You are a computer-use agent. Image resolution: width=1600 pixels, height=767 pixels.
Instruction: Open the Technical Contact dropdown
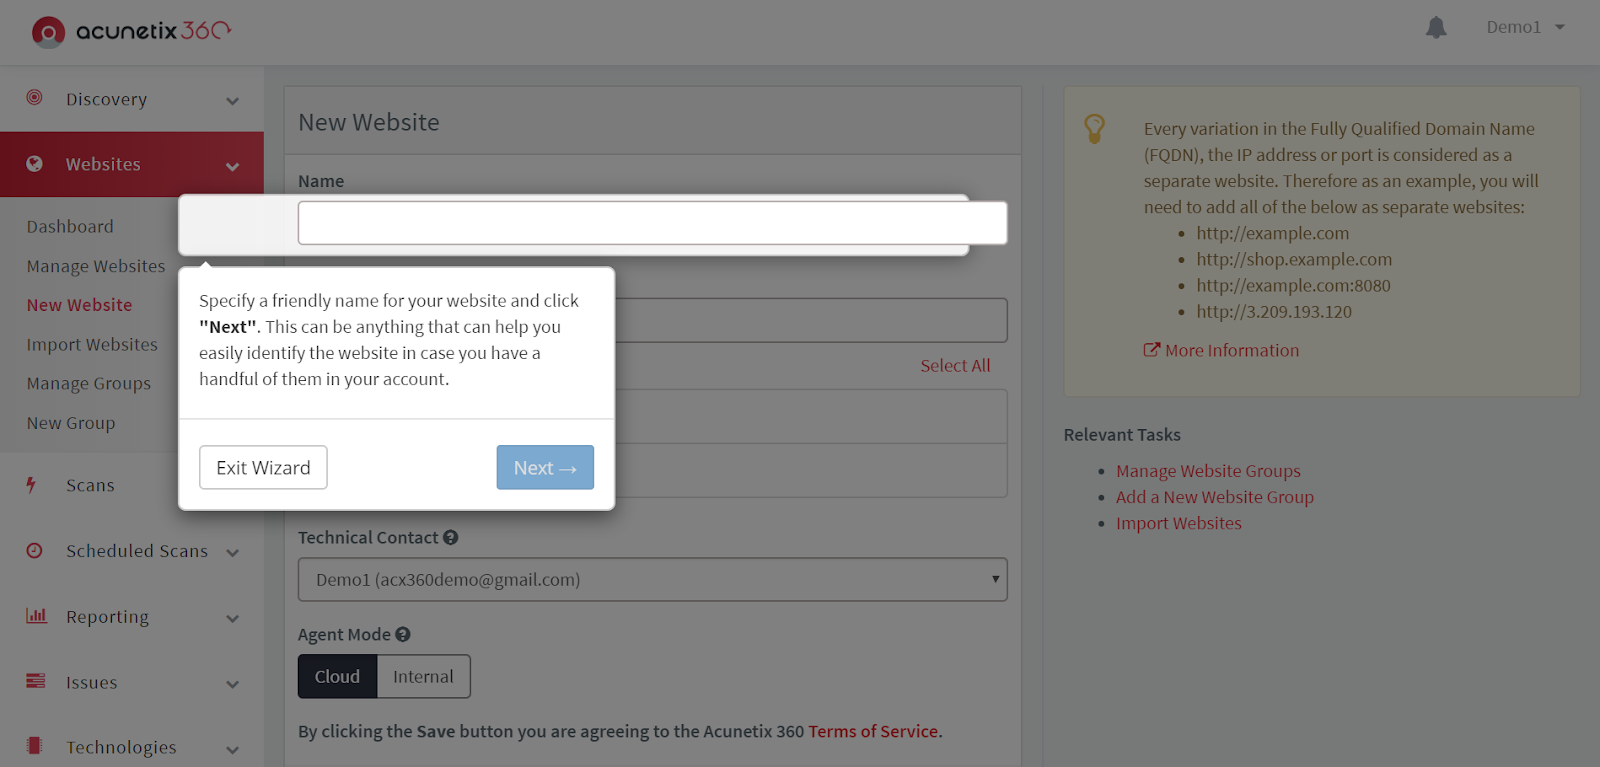[652, 580]
